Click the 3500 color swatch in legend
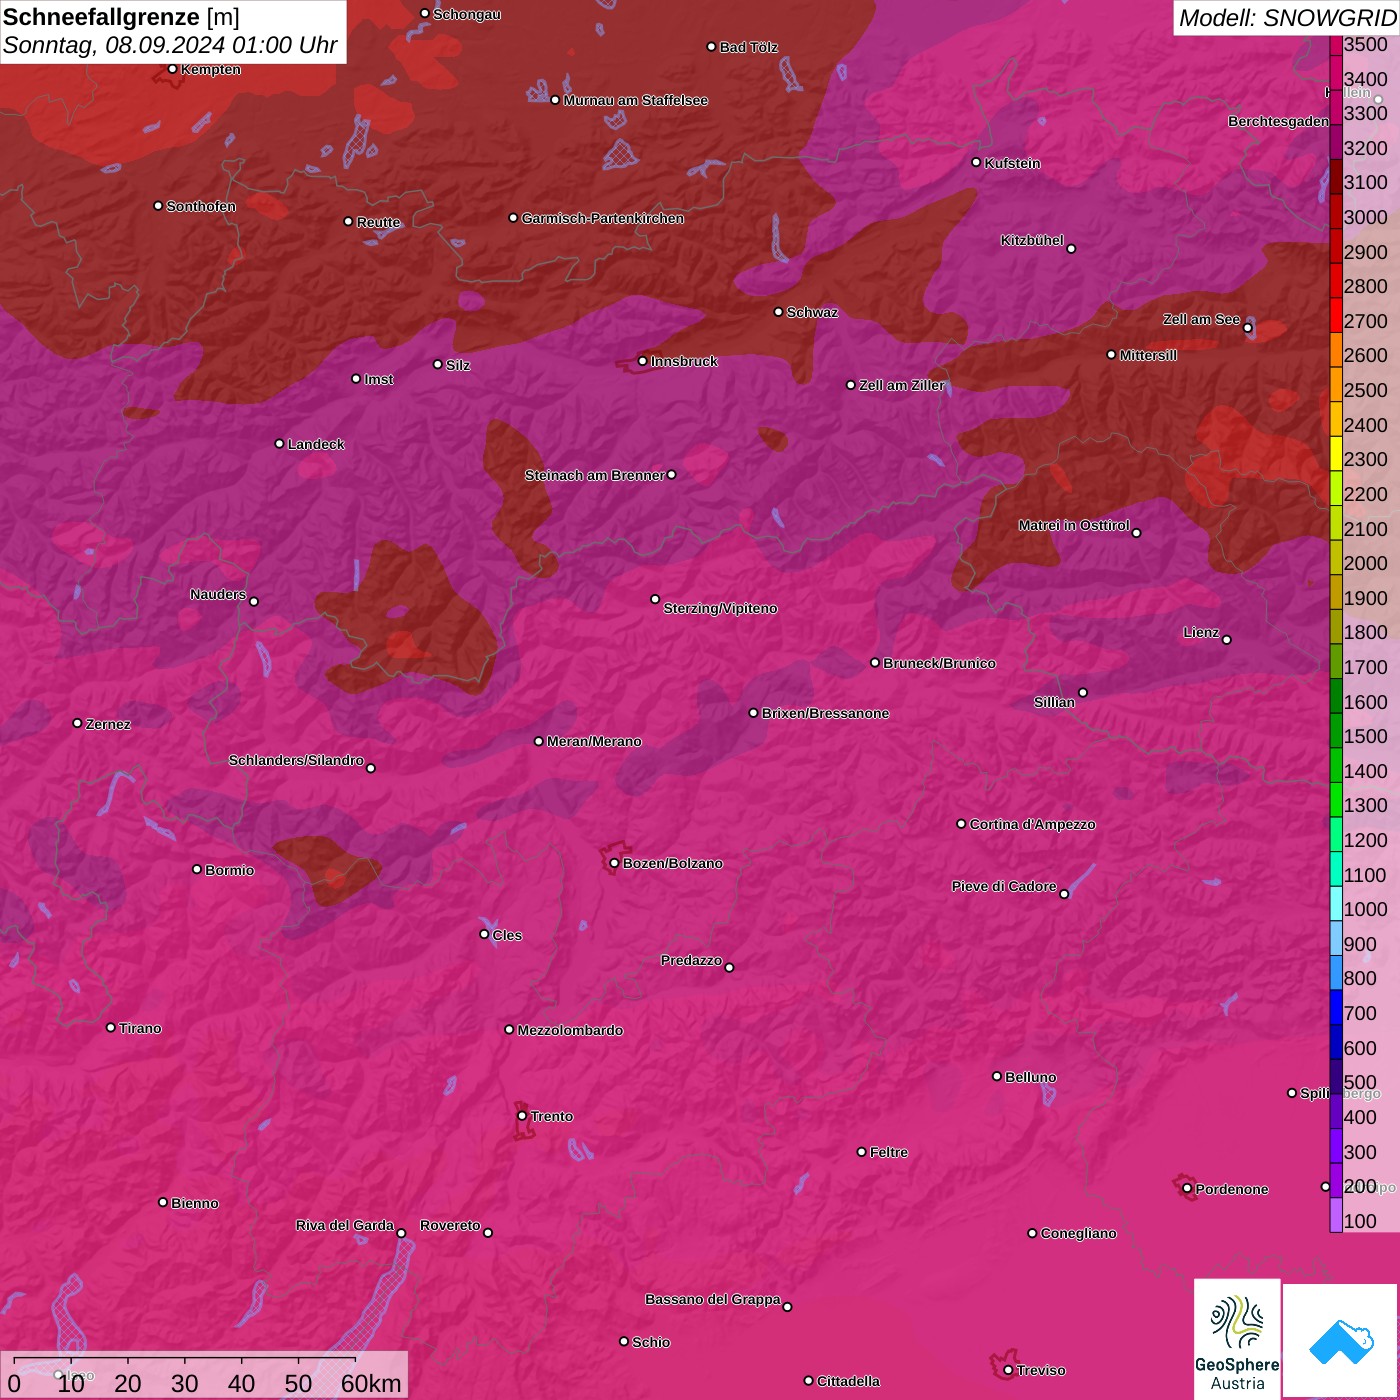This screenshot has width=1400, height=1400. tap(1335, 45)
